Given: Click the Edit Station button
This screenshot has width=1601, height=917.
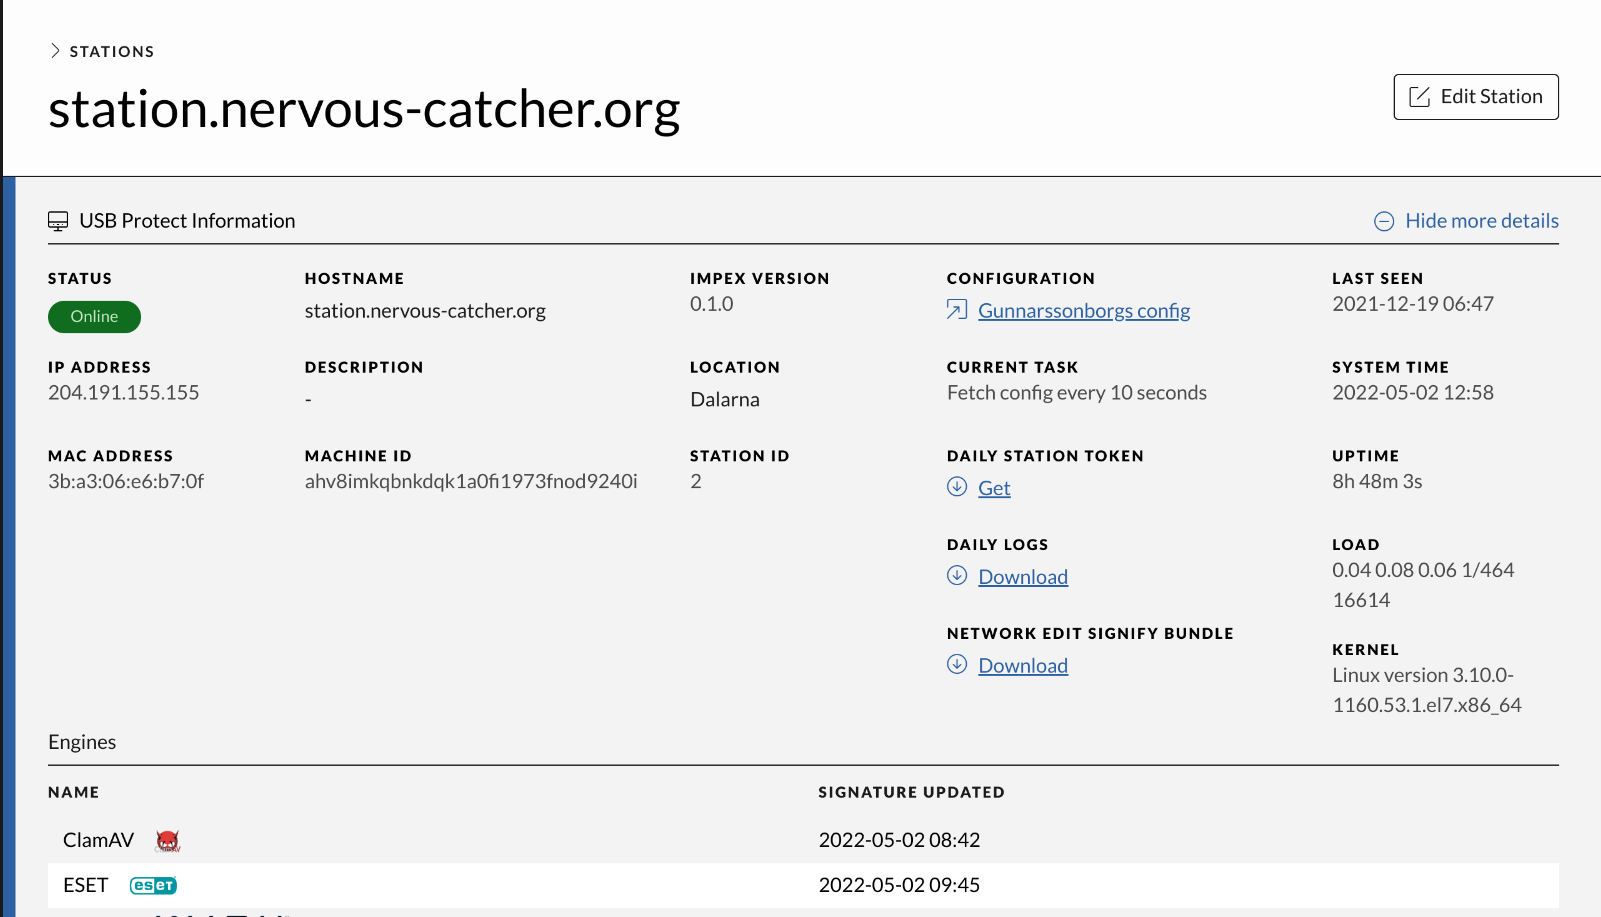Looking at the screenshot, I should [1475, 97].
